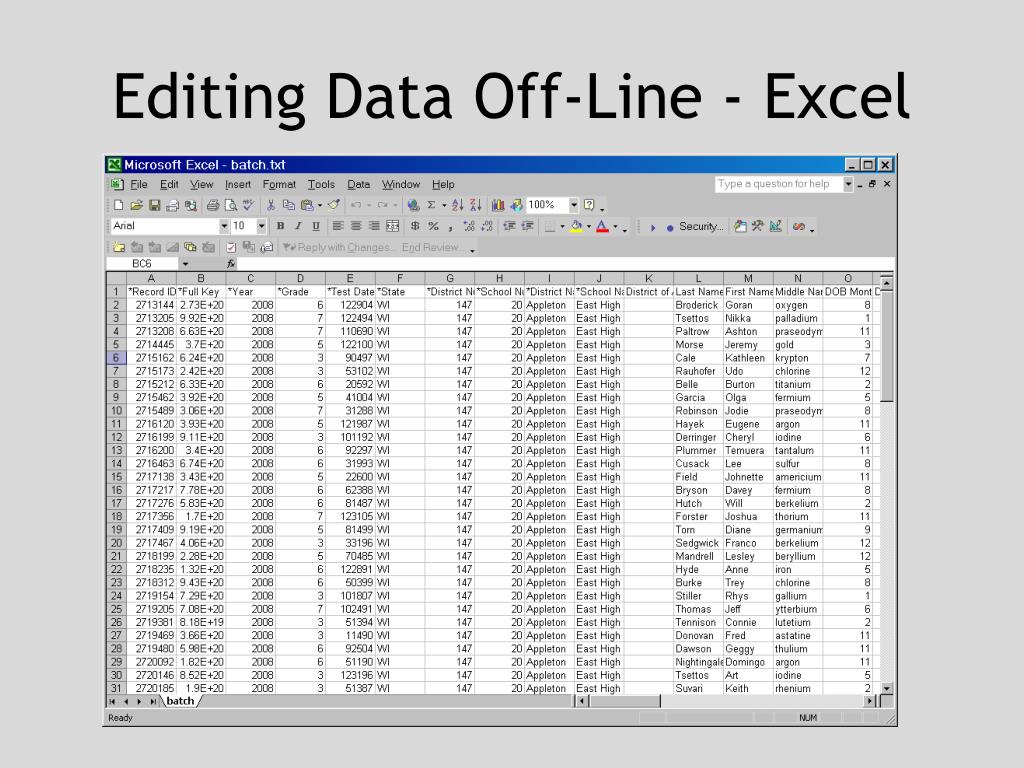This screenshot has width=1024, height=768.
Task: Toggle Align Right
Action: tap(374, 227)
